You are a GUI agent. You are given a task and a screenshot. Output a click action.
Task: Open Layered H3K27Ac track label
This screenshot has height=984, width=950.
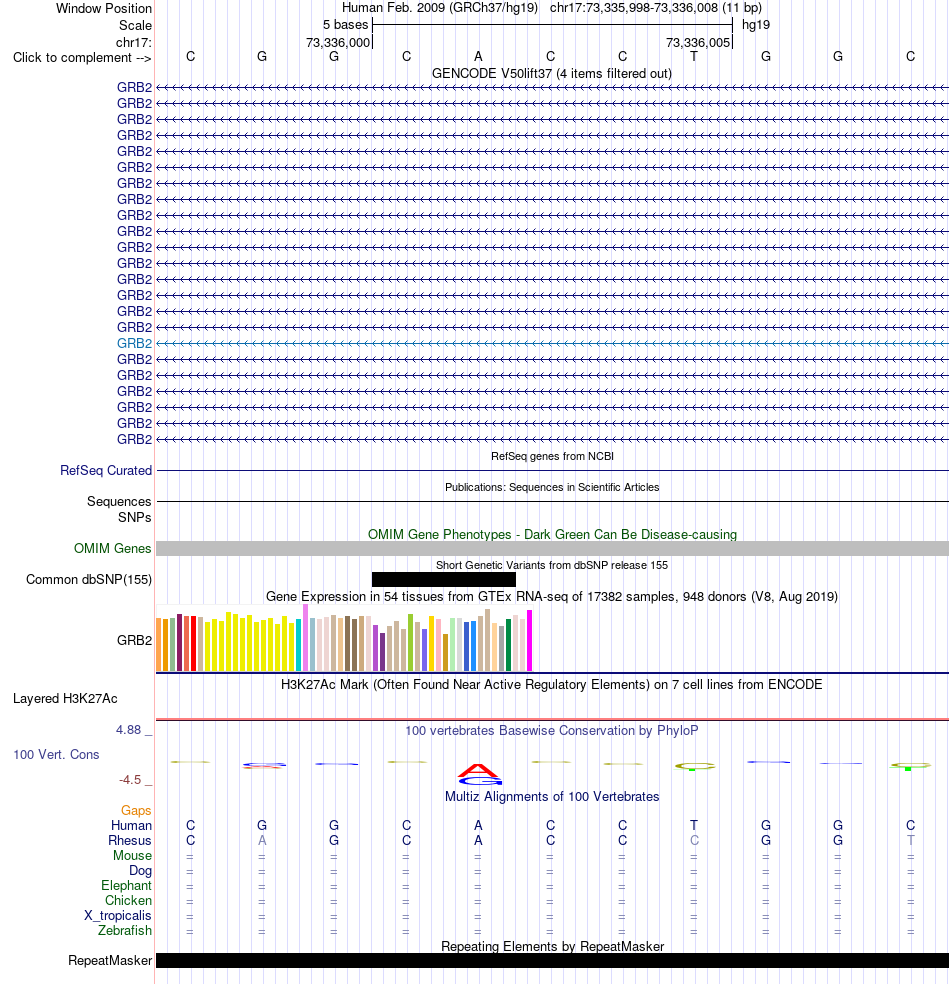coord(65,698)
